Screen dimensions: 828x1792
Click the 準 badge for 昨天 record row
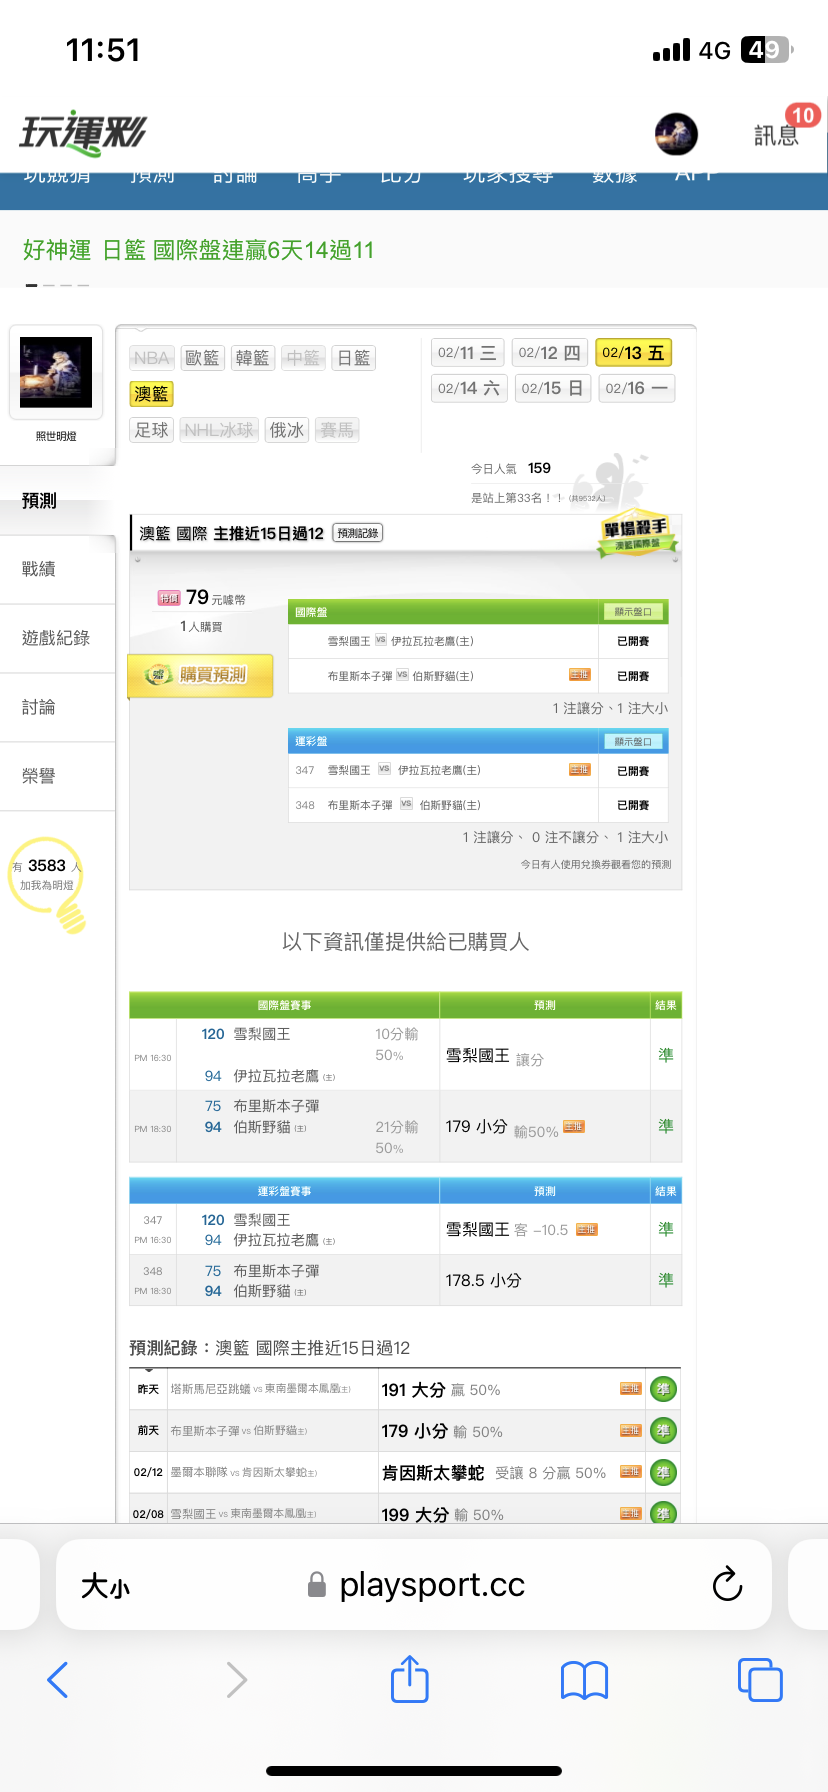coord(663,1389)
